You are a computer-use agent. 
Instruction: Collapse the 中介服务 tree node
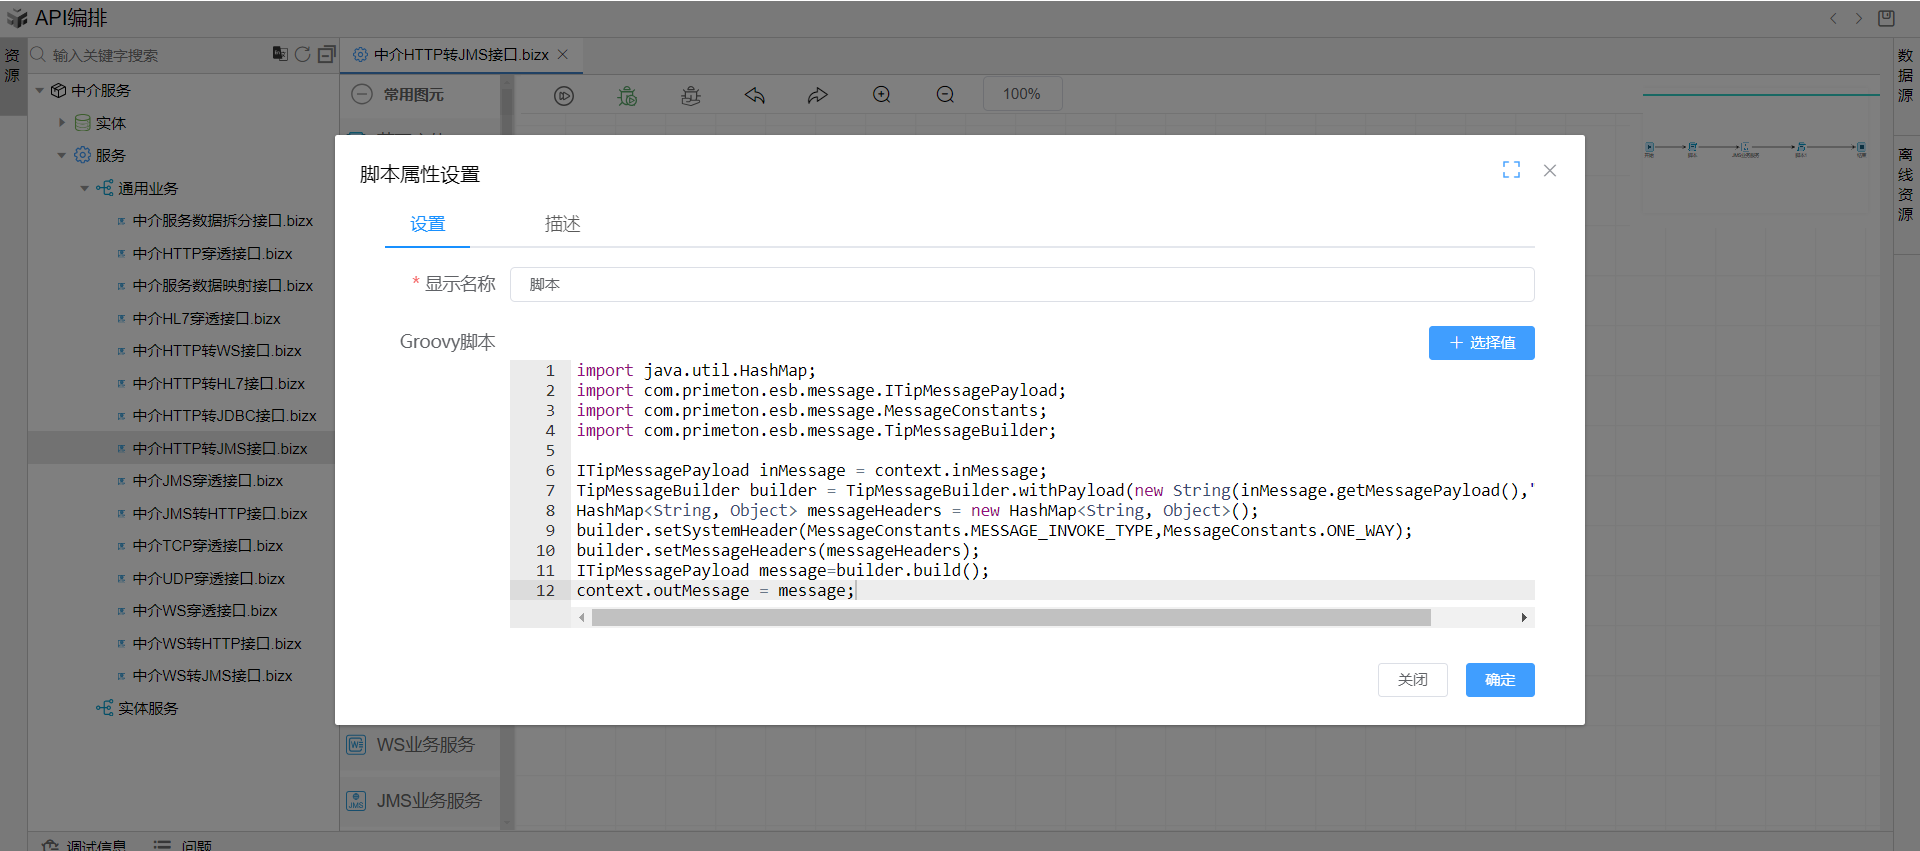(40, 91)
